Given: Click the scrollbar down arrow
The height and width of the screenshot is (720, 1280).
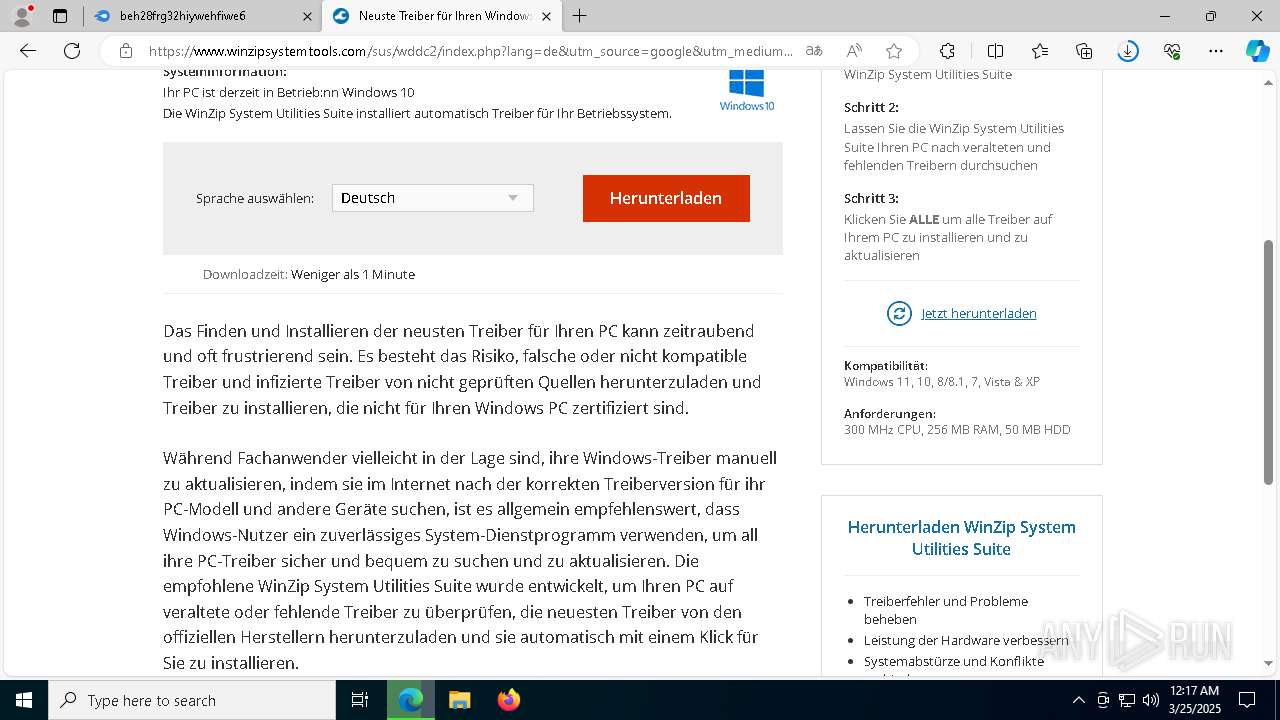Looking at the screenshot, I should [1269, 663].
